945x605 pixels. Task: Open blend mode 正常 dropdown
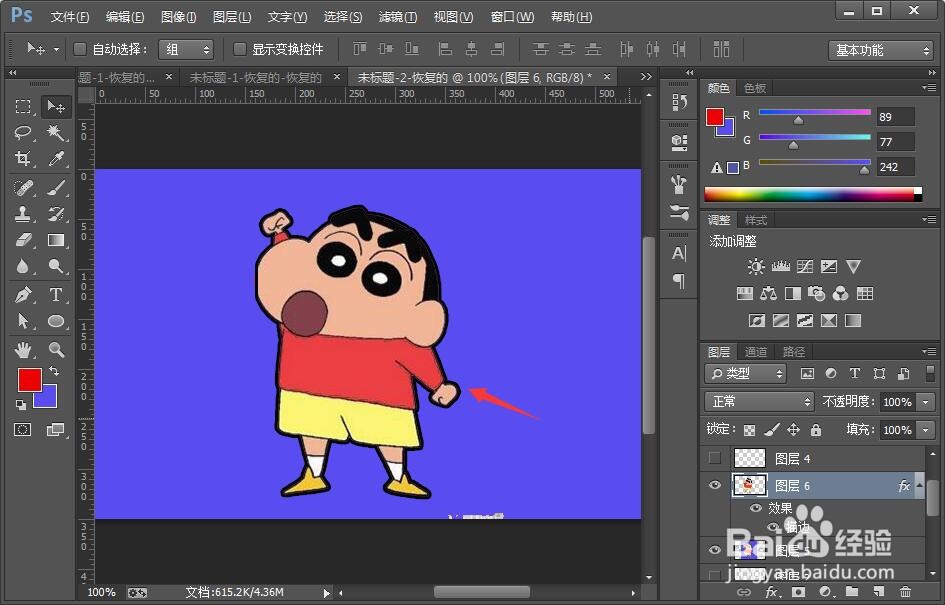click(759, 401)
